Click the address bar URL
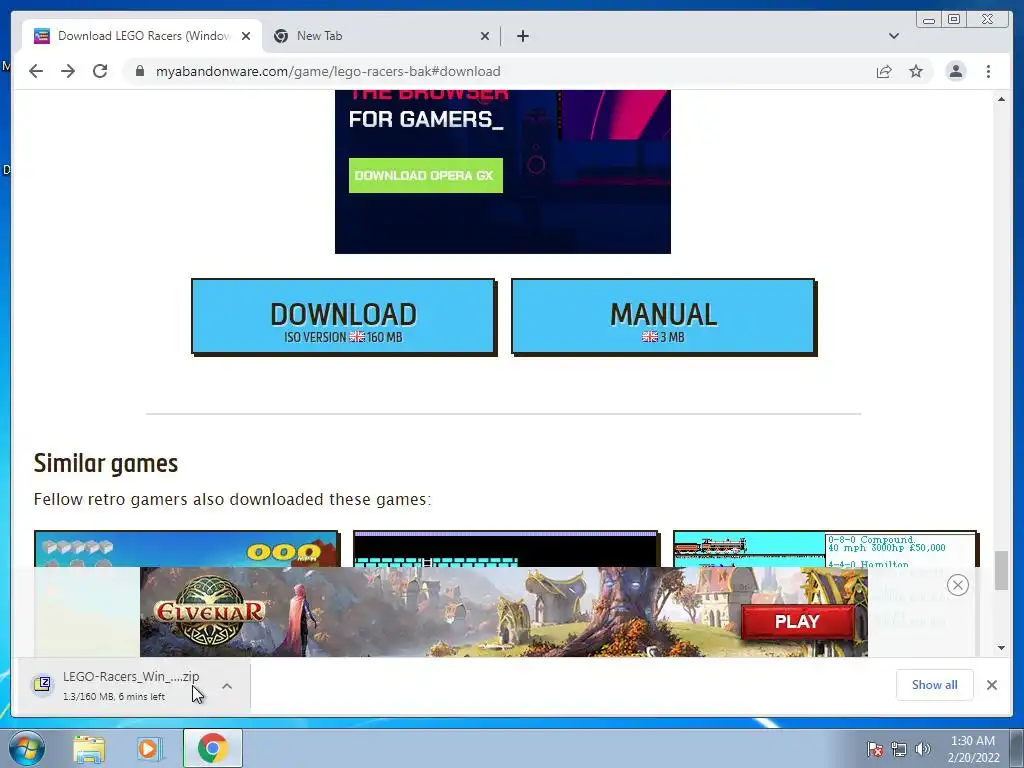This screenshot has height=768, width=1024. [328, 71]
